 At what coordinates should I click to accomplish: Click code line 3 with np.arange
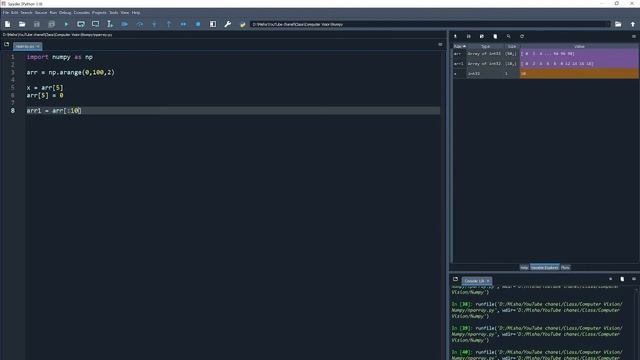click(71, 72)
